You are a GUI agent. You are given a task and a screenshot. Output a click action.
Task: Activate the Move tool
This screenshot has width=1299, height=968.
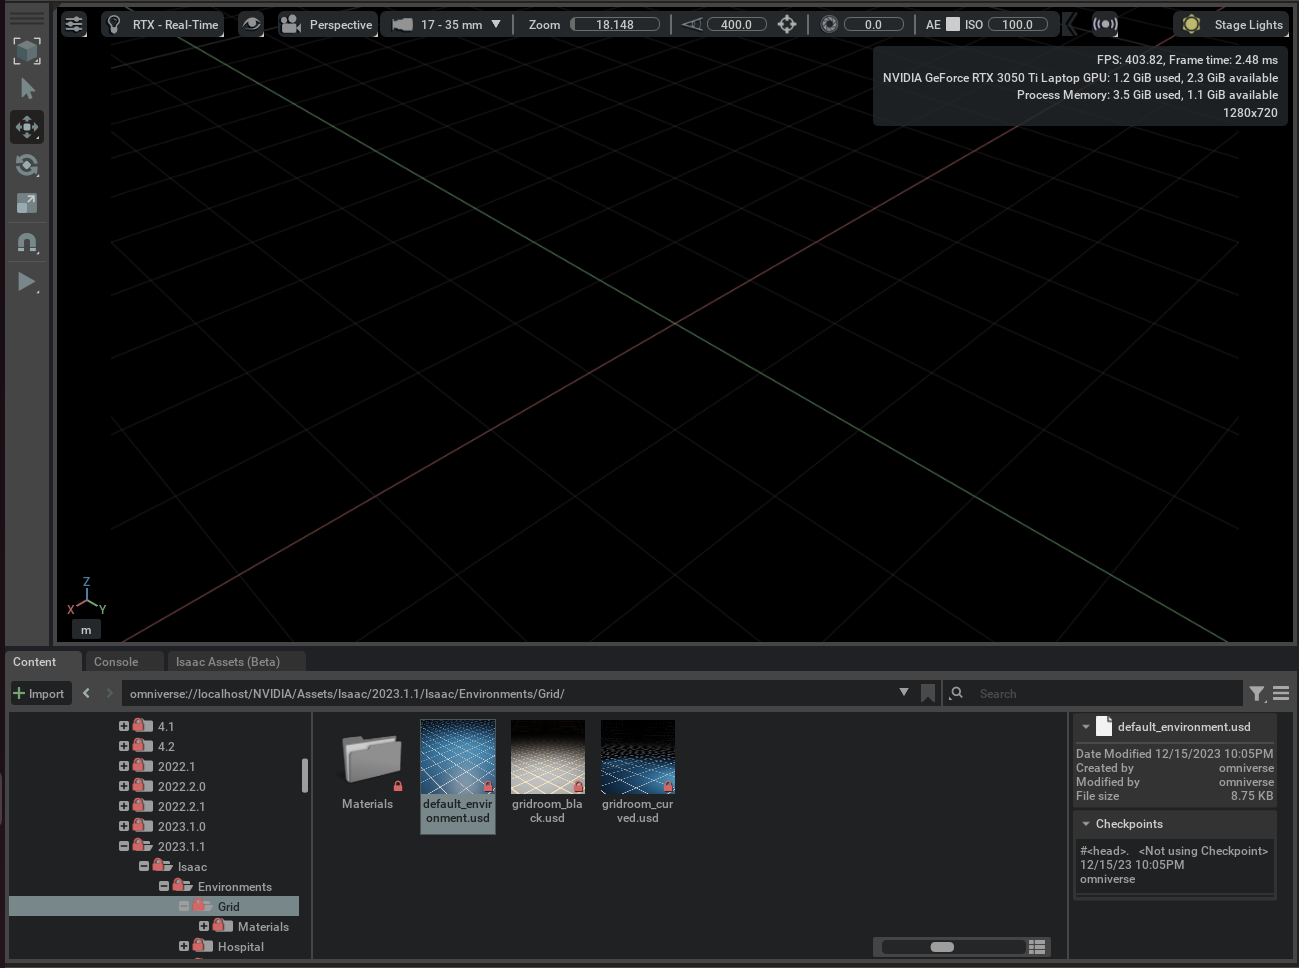click(27, 127)
